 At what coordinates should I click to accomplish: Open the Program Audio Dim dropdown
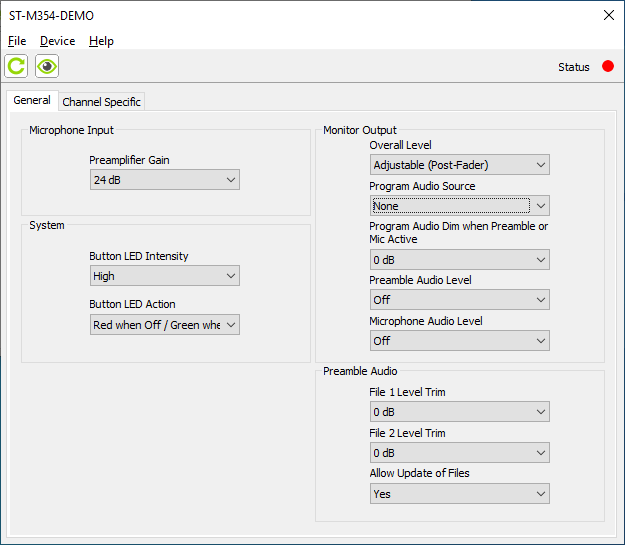tap(459, 260)
